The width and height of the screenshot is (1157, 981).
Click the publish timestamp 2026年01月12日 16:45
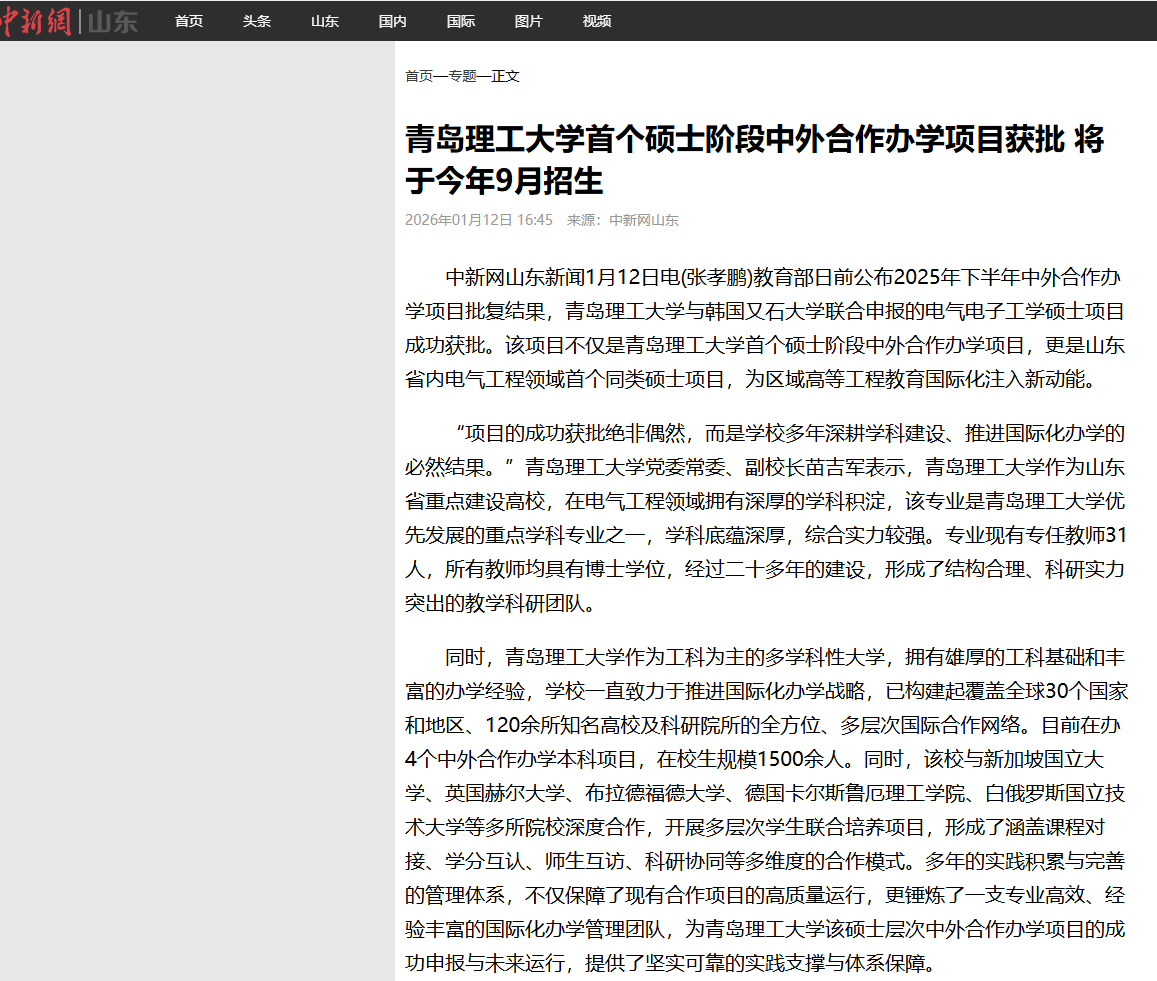click(479, 220)
